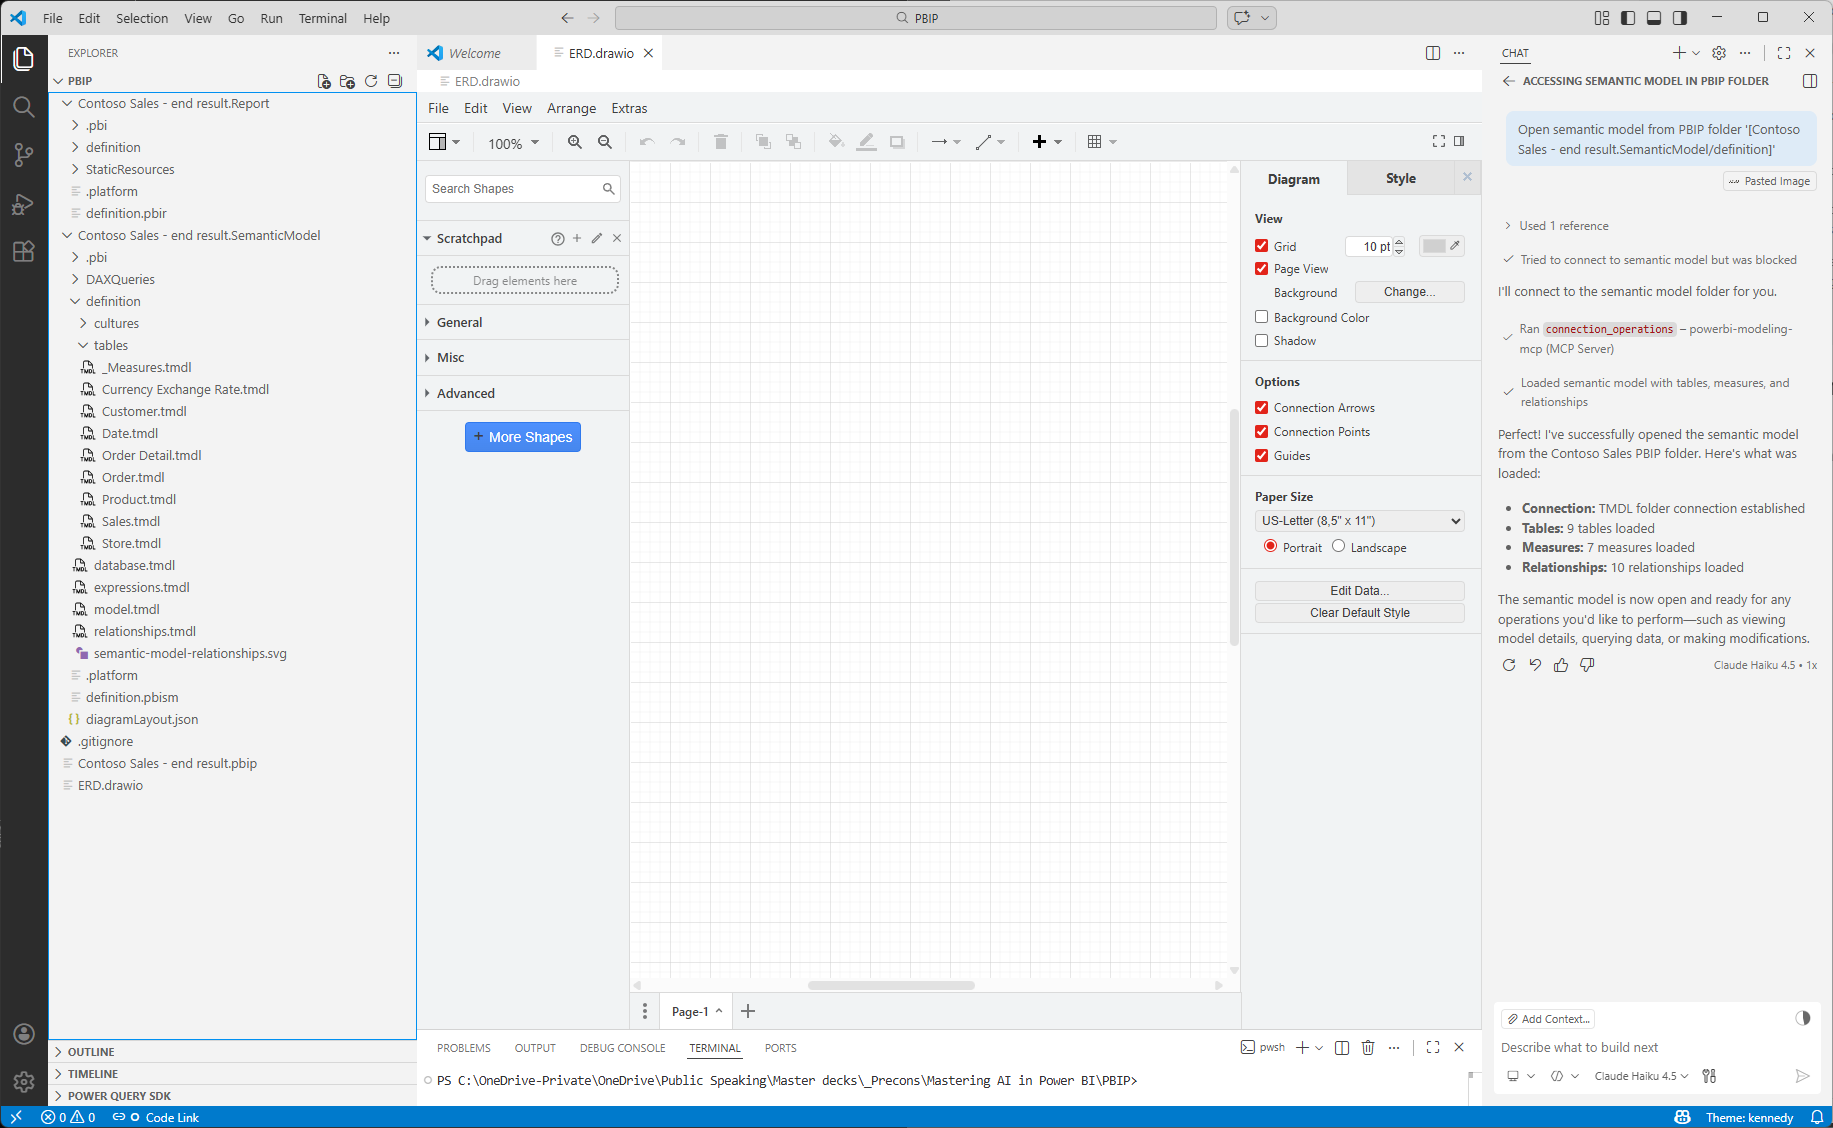Open the Source Control view

click(x=23, y=155)
